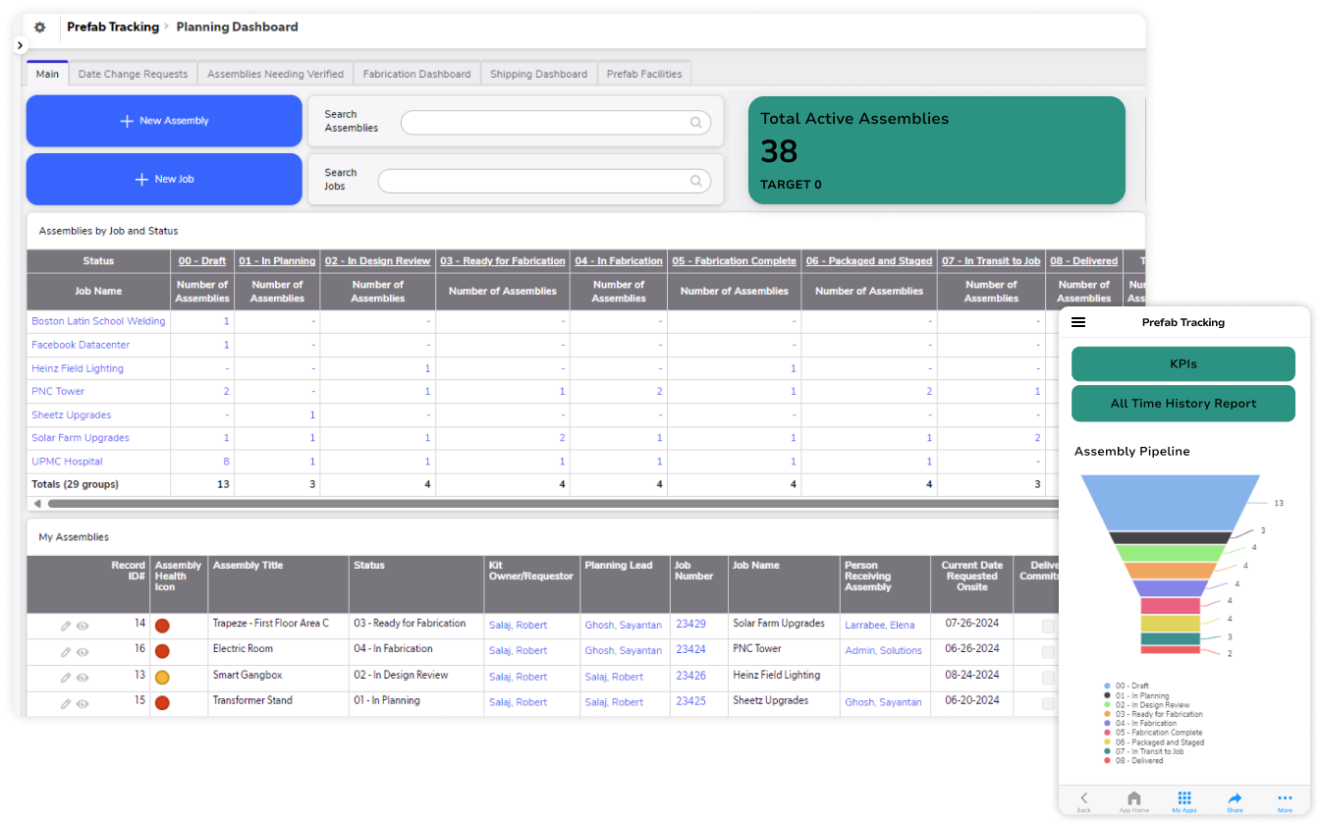
Task: Open the hamburger menu on the Prefab Tracking mobile view
Action: point(1077,322)
